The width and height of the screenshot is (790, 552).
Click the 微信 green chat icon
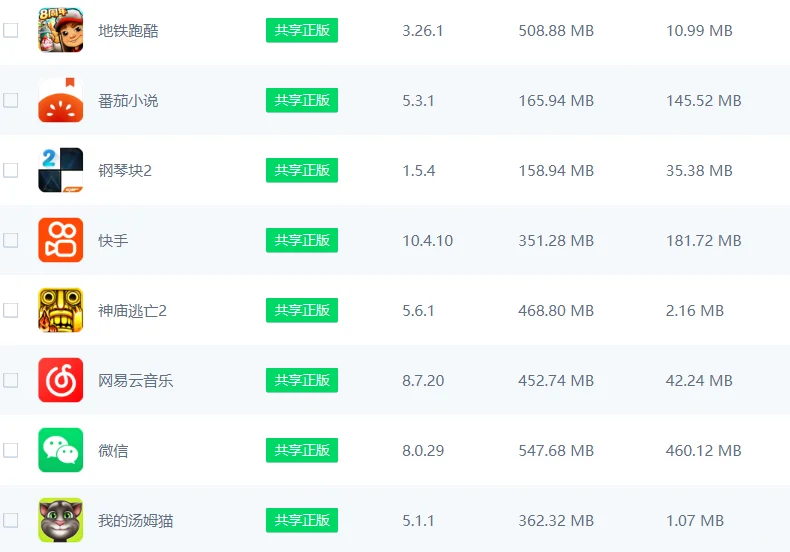coord(60,450)
